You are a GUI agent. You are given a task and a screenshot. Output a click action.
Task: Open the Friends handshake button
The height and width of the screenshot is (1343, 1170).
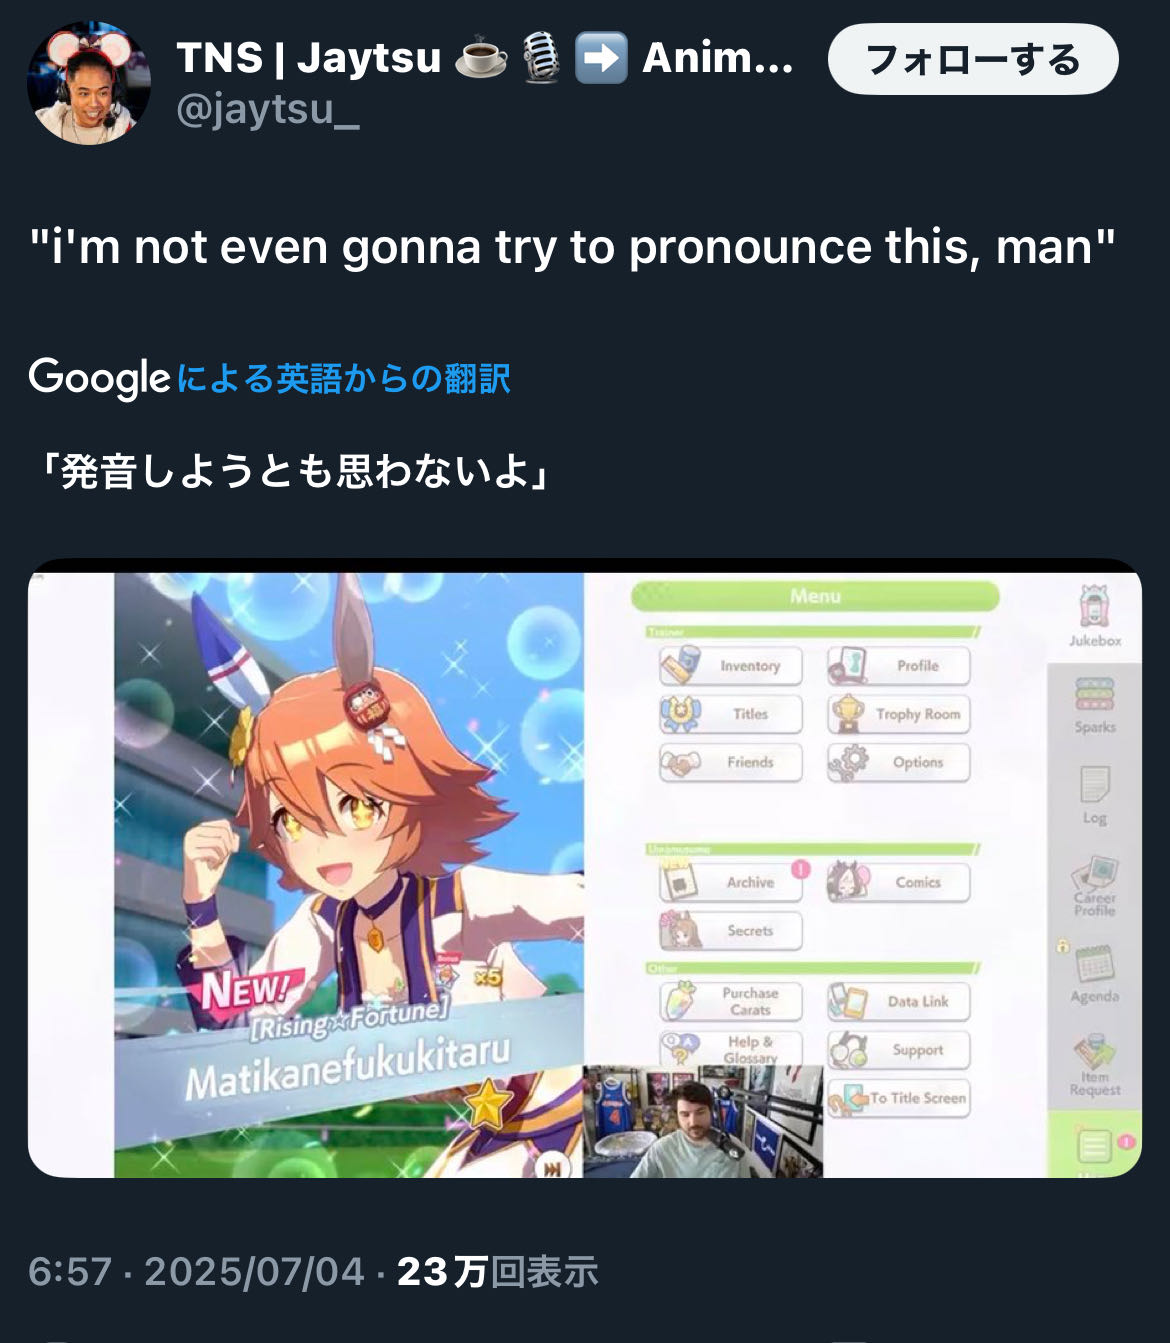point(731,762)
